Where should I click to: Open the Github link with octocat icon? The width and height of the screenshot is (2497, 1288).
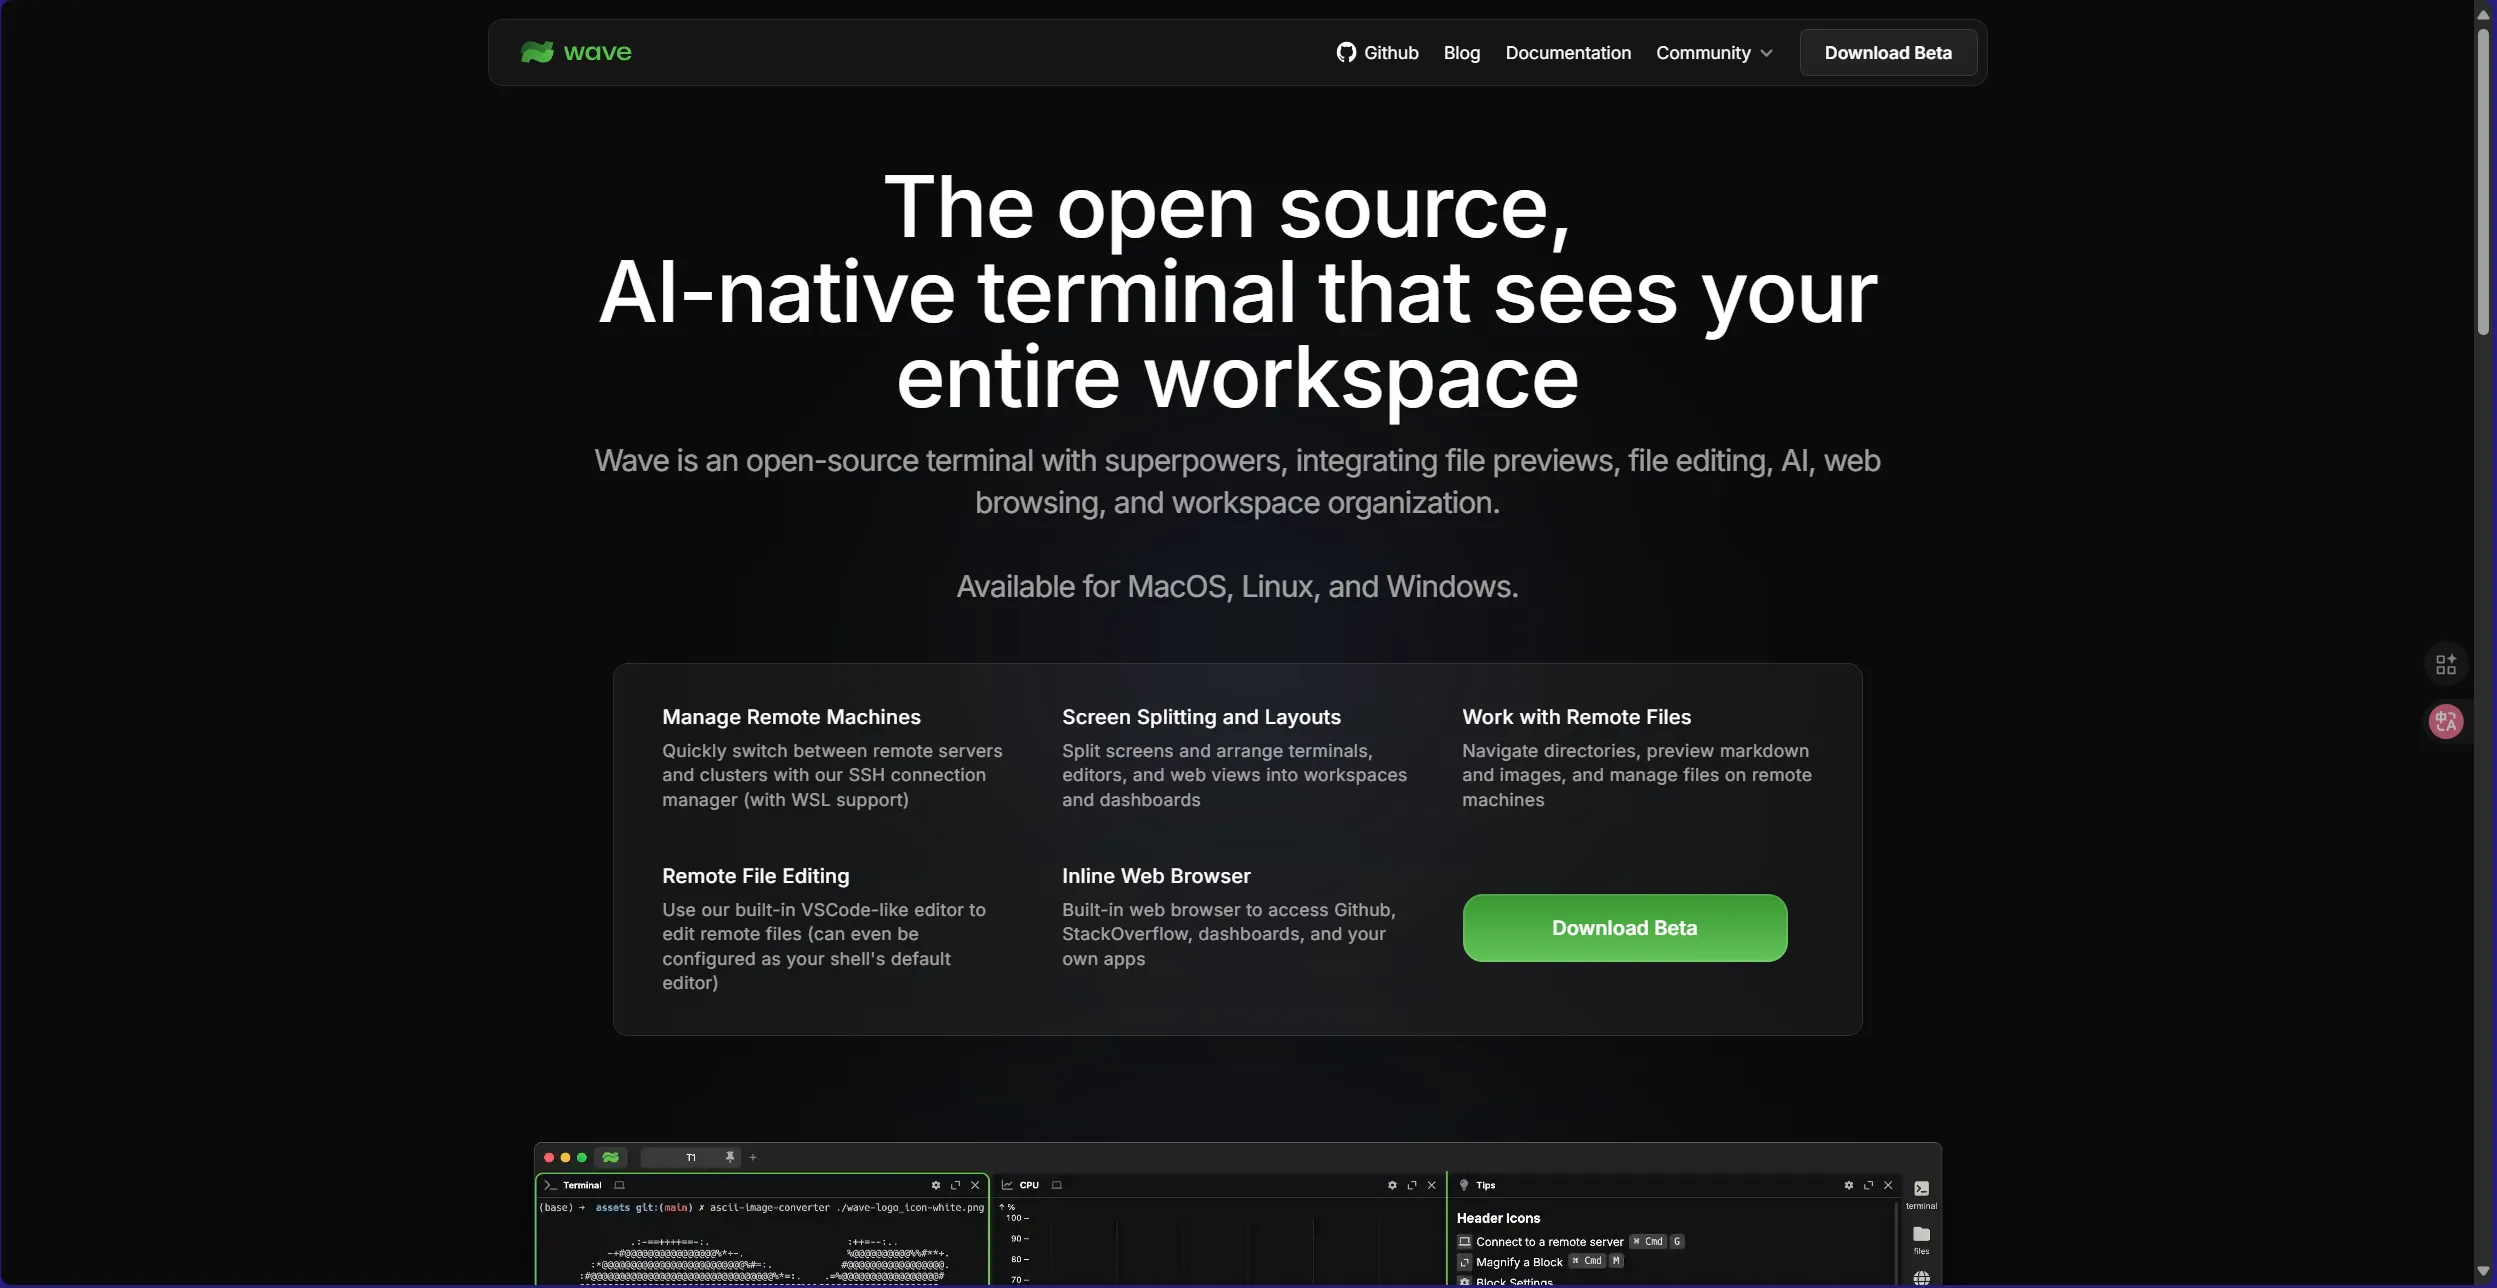point(1377,52)
